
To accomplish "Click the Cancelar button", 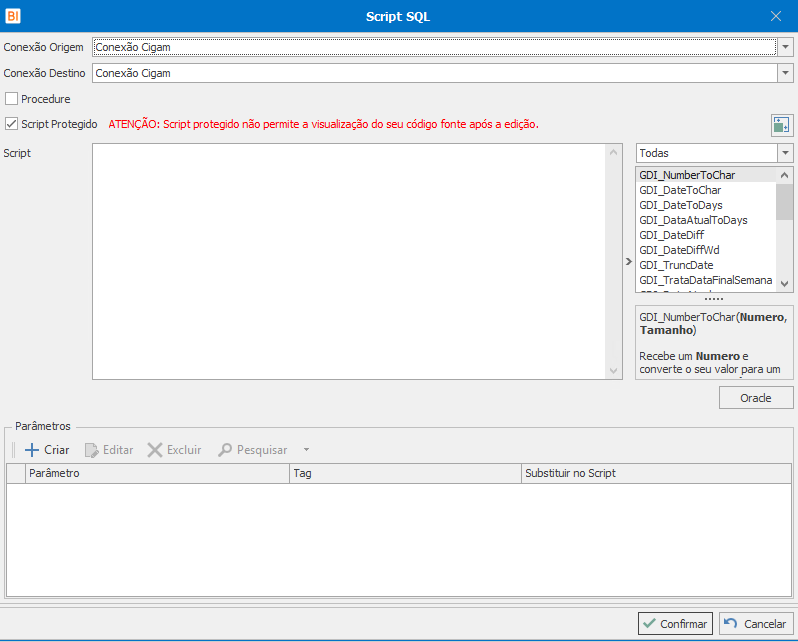I will tap(756, 623).
